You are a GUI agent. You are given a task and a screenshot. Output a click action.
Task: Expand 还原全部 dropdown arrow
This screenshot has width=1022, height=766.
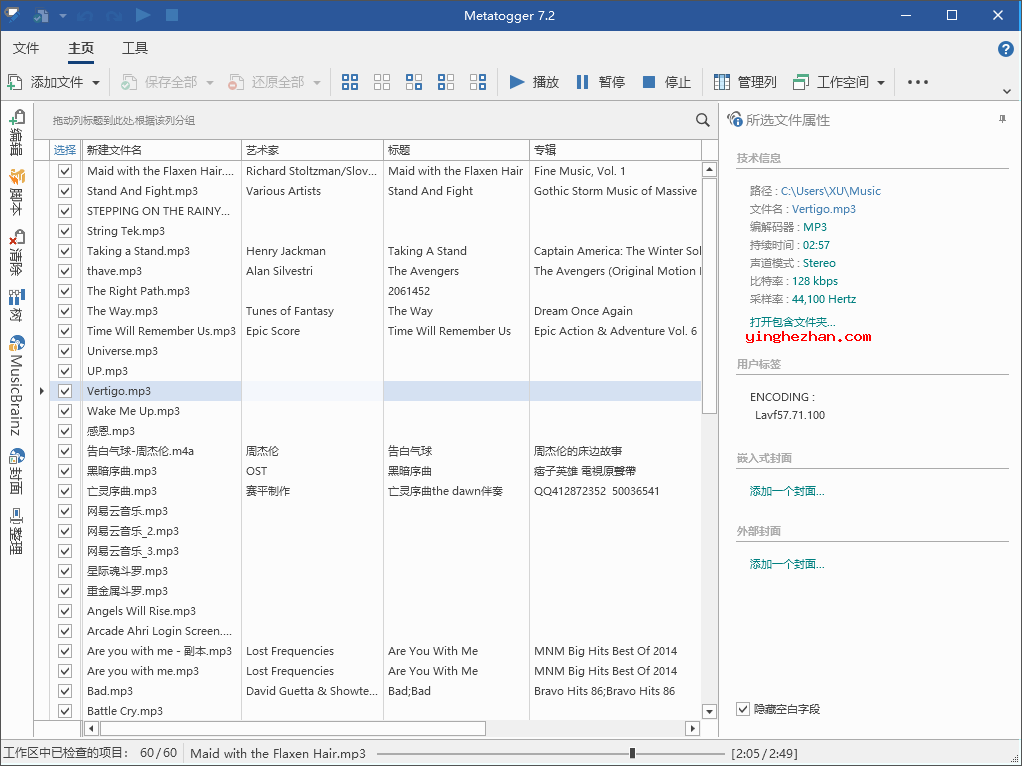(317, 83)
